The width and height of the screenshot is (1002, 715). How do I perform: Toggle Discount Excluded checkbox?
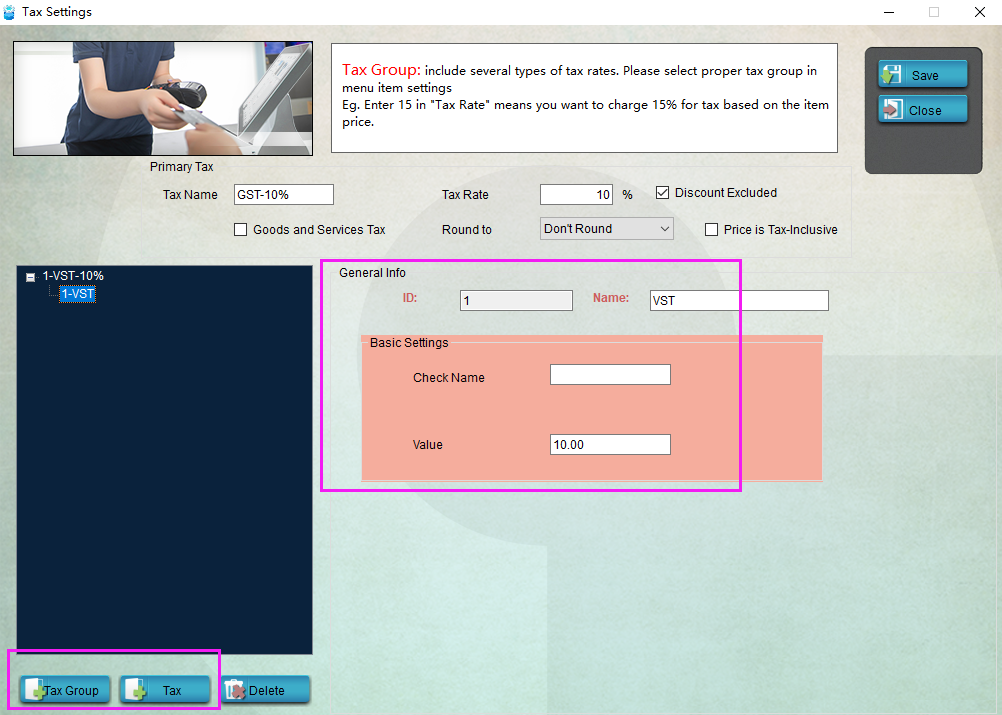click(x=663, y=192)
